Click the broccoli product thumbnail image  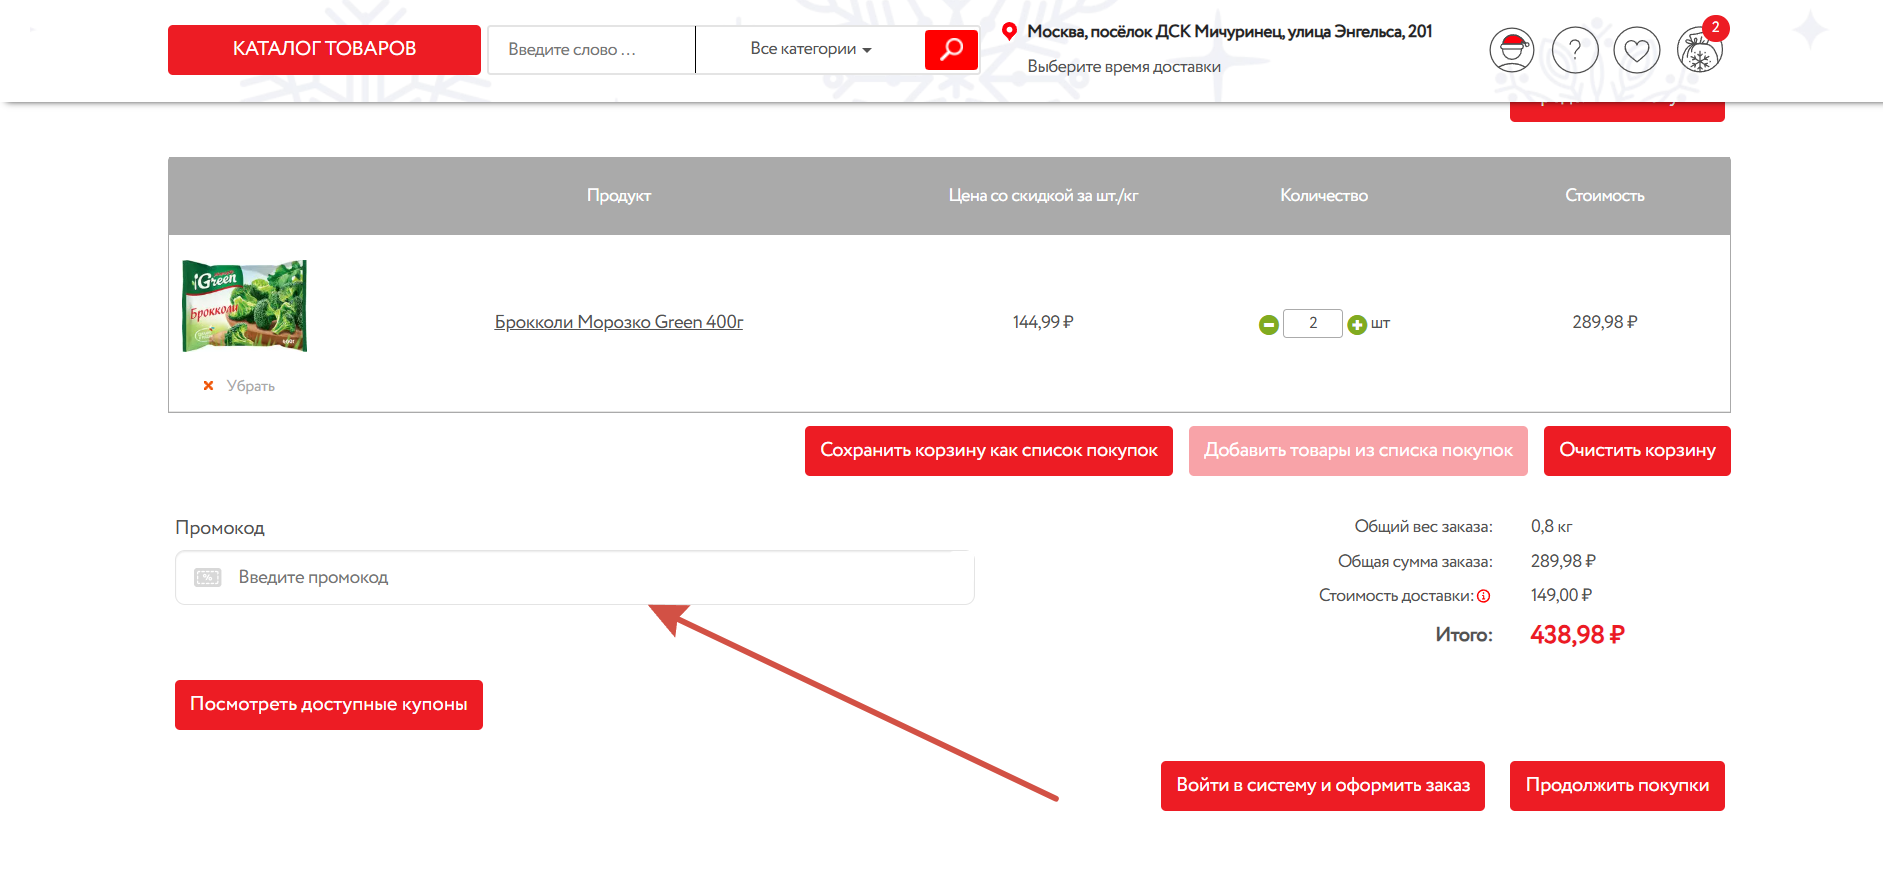(244, 306)
